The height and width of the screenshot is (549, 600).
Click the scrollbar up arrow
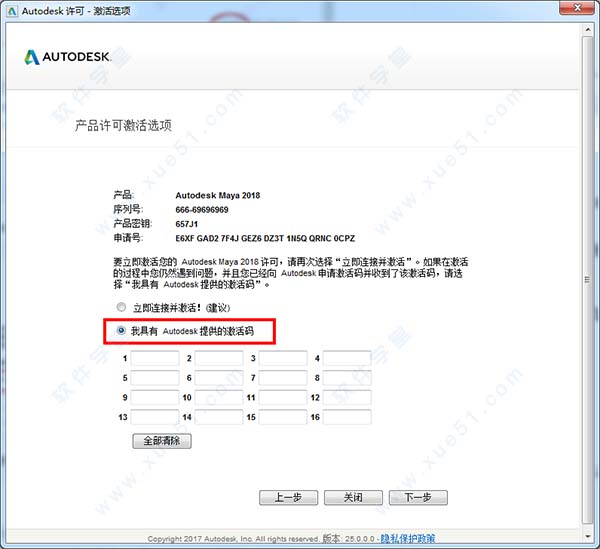pos(588,29)
